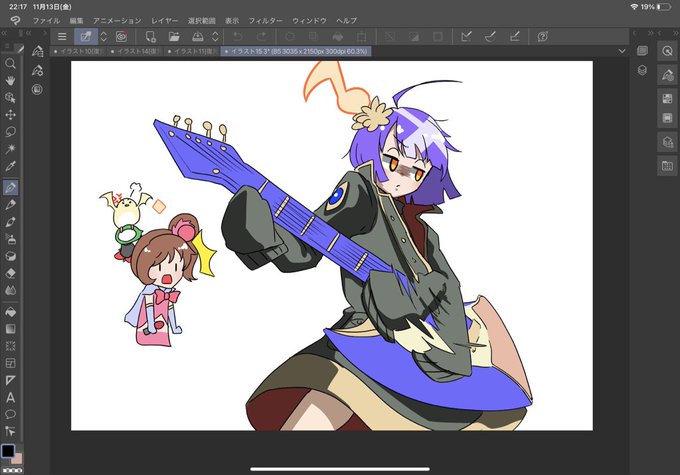Switch to the イラスト11 canvas tab

(192, 51)
